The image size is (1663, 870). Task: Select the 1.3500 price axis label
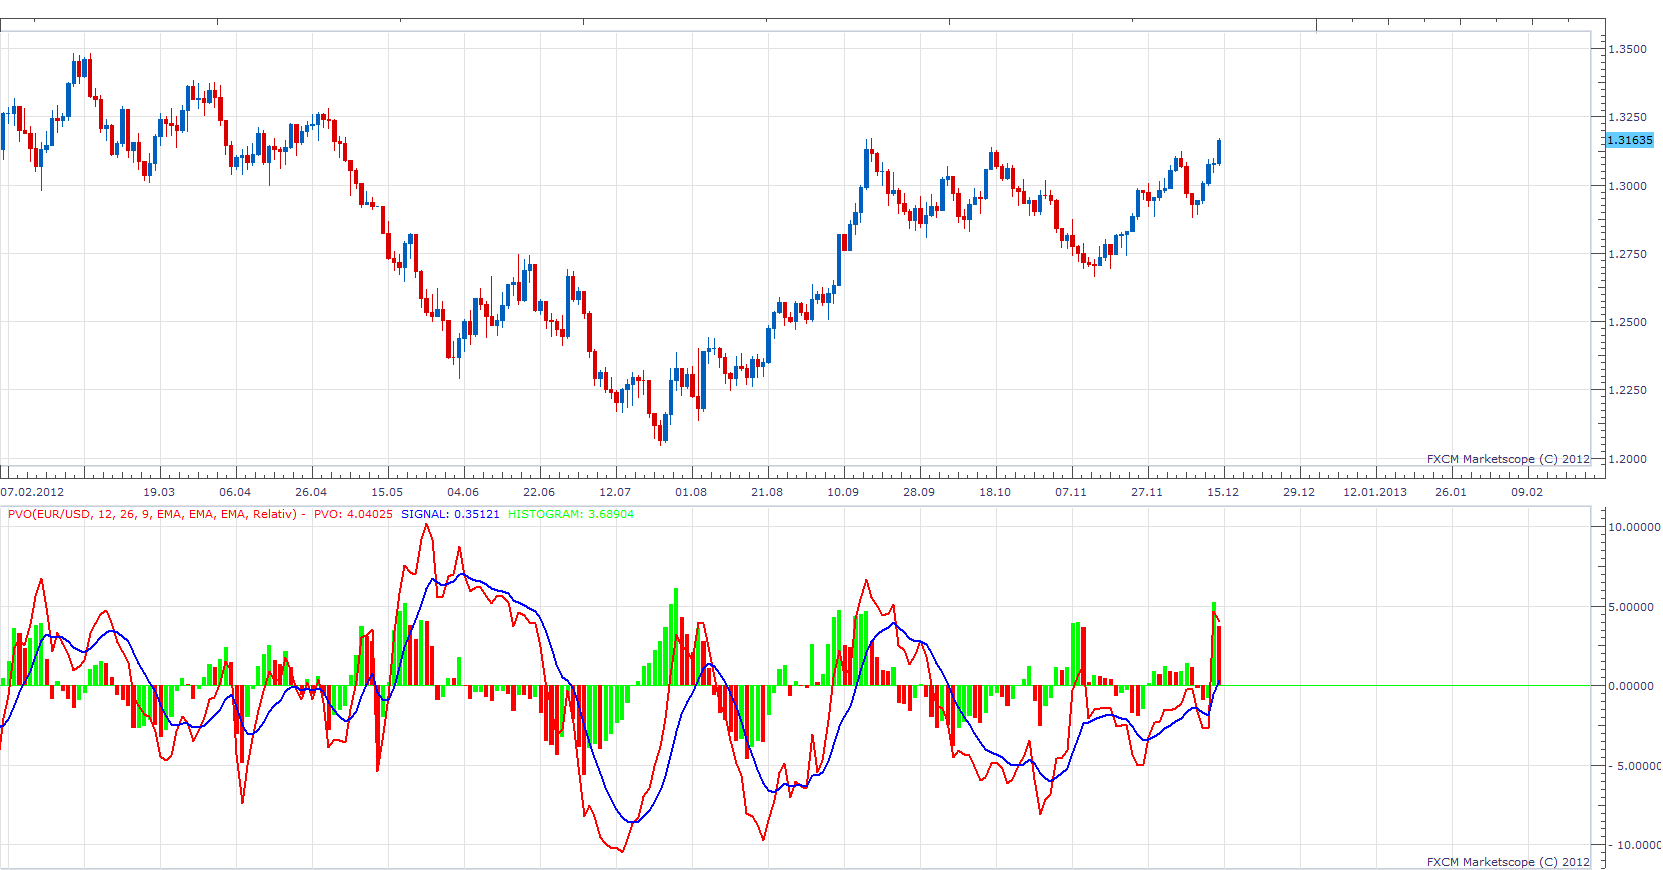(1627, 49)
